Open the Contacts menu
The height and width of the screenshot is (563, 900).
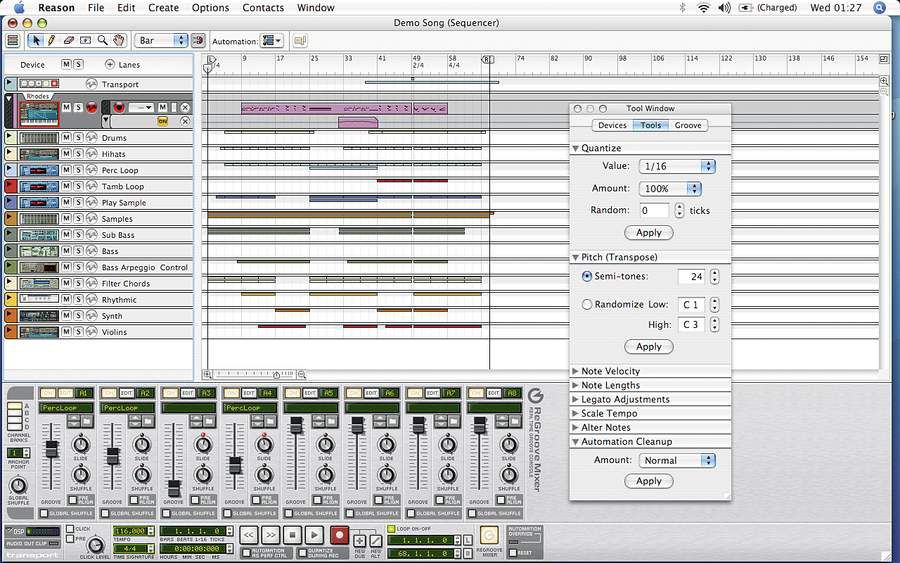(263, 7)
